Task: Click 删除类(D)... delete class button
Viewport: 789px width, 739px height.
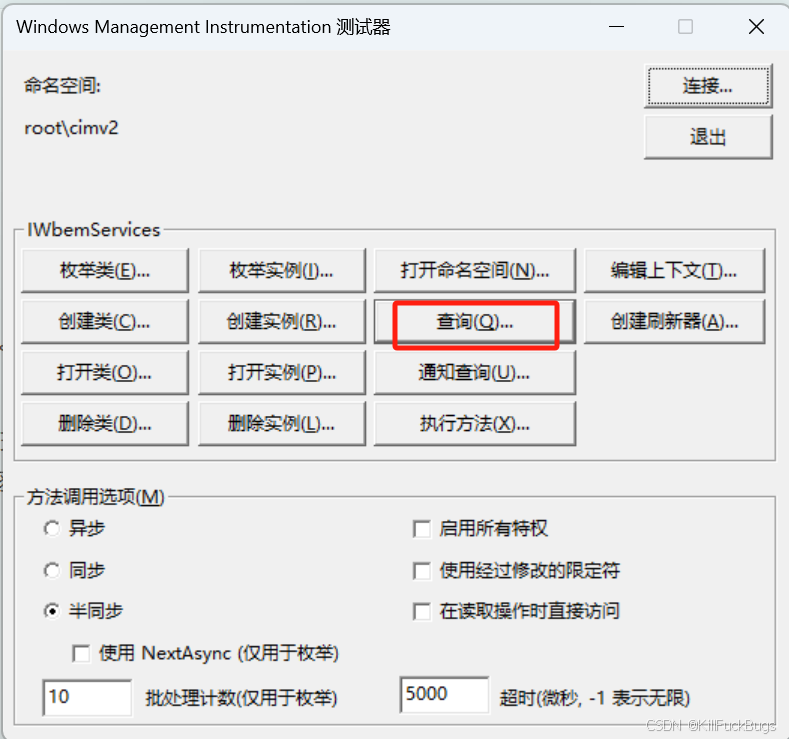Action: [x=105, y=424]
